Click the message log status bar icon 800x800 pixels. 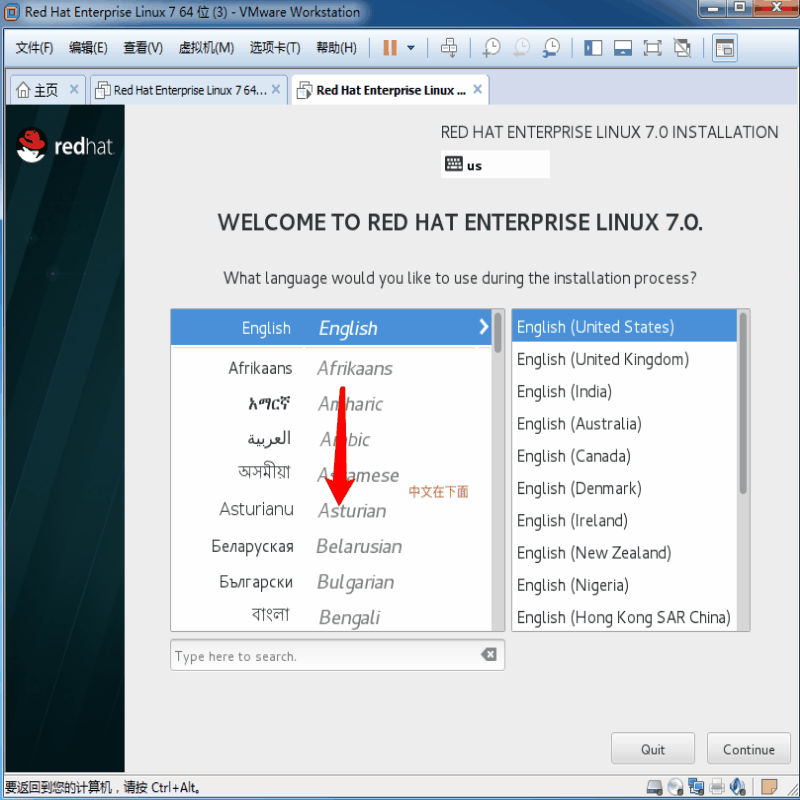[x=769, y=787]
